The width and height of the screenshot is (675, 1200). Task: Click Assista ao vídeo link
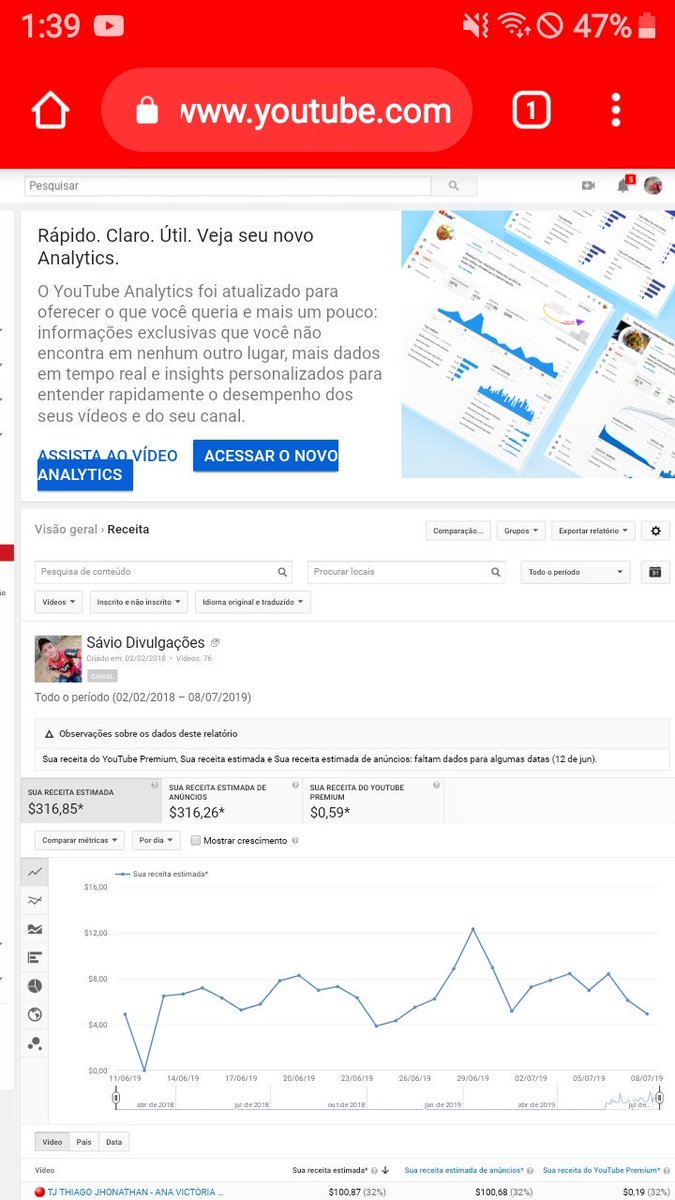[107, 456]
